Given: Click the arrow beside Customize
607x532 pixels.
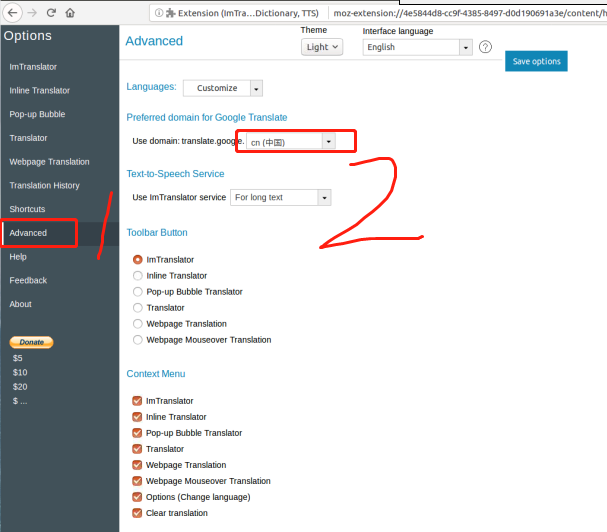Looking at the screenshot, I should [x=256, y=89].
